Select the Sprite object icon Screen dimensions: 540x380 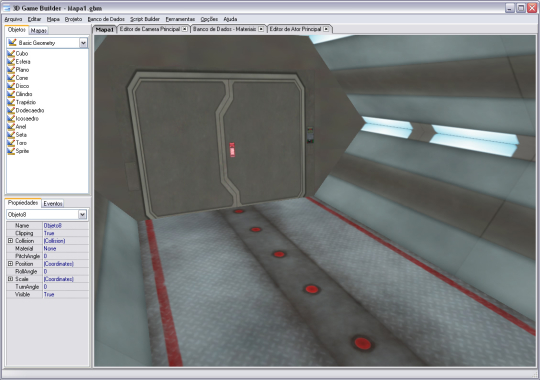(x=11, y=151)
